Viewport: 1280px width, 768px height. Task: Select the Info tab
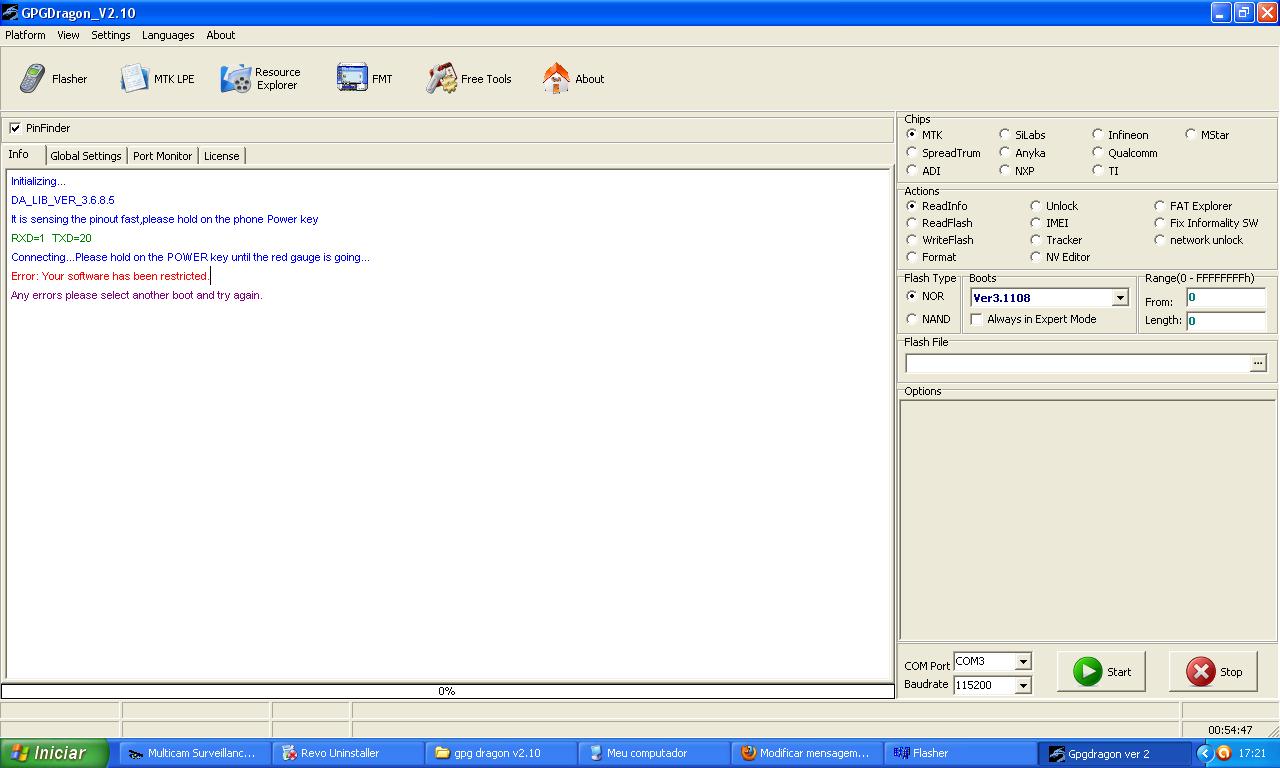click(20, 155)
